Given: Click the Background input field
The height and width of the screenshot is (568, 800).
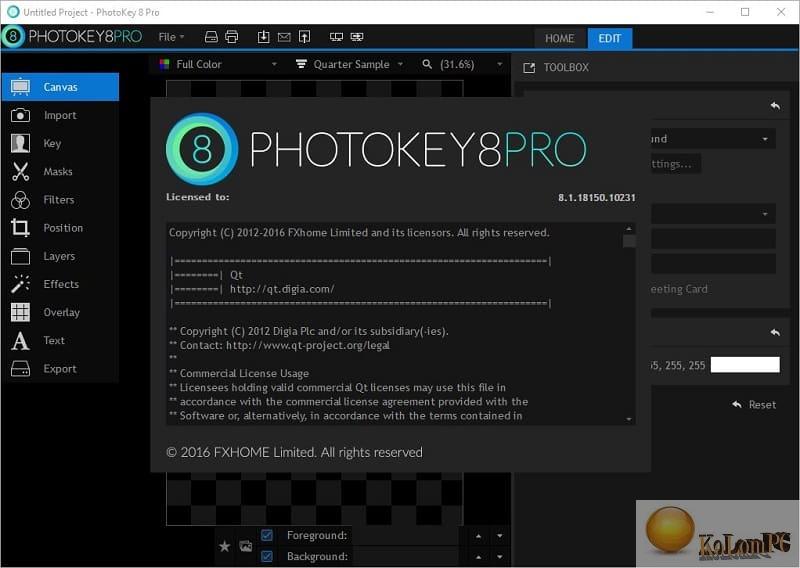Looking at the screenshot, I should pyautogui.click(x=407, y=556).
